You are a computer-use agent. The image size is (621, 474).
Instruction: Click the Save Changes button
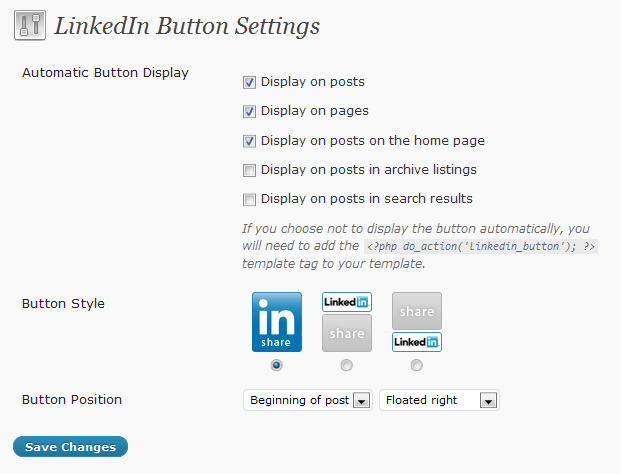[x=70, y=447]
